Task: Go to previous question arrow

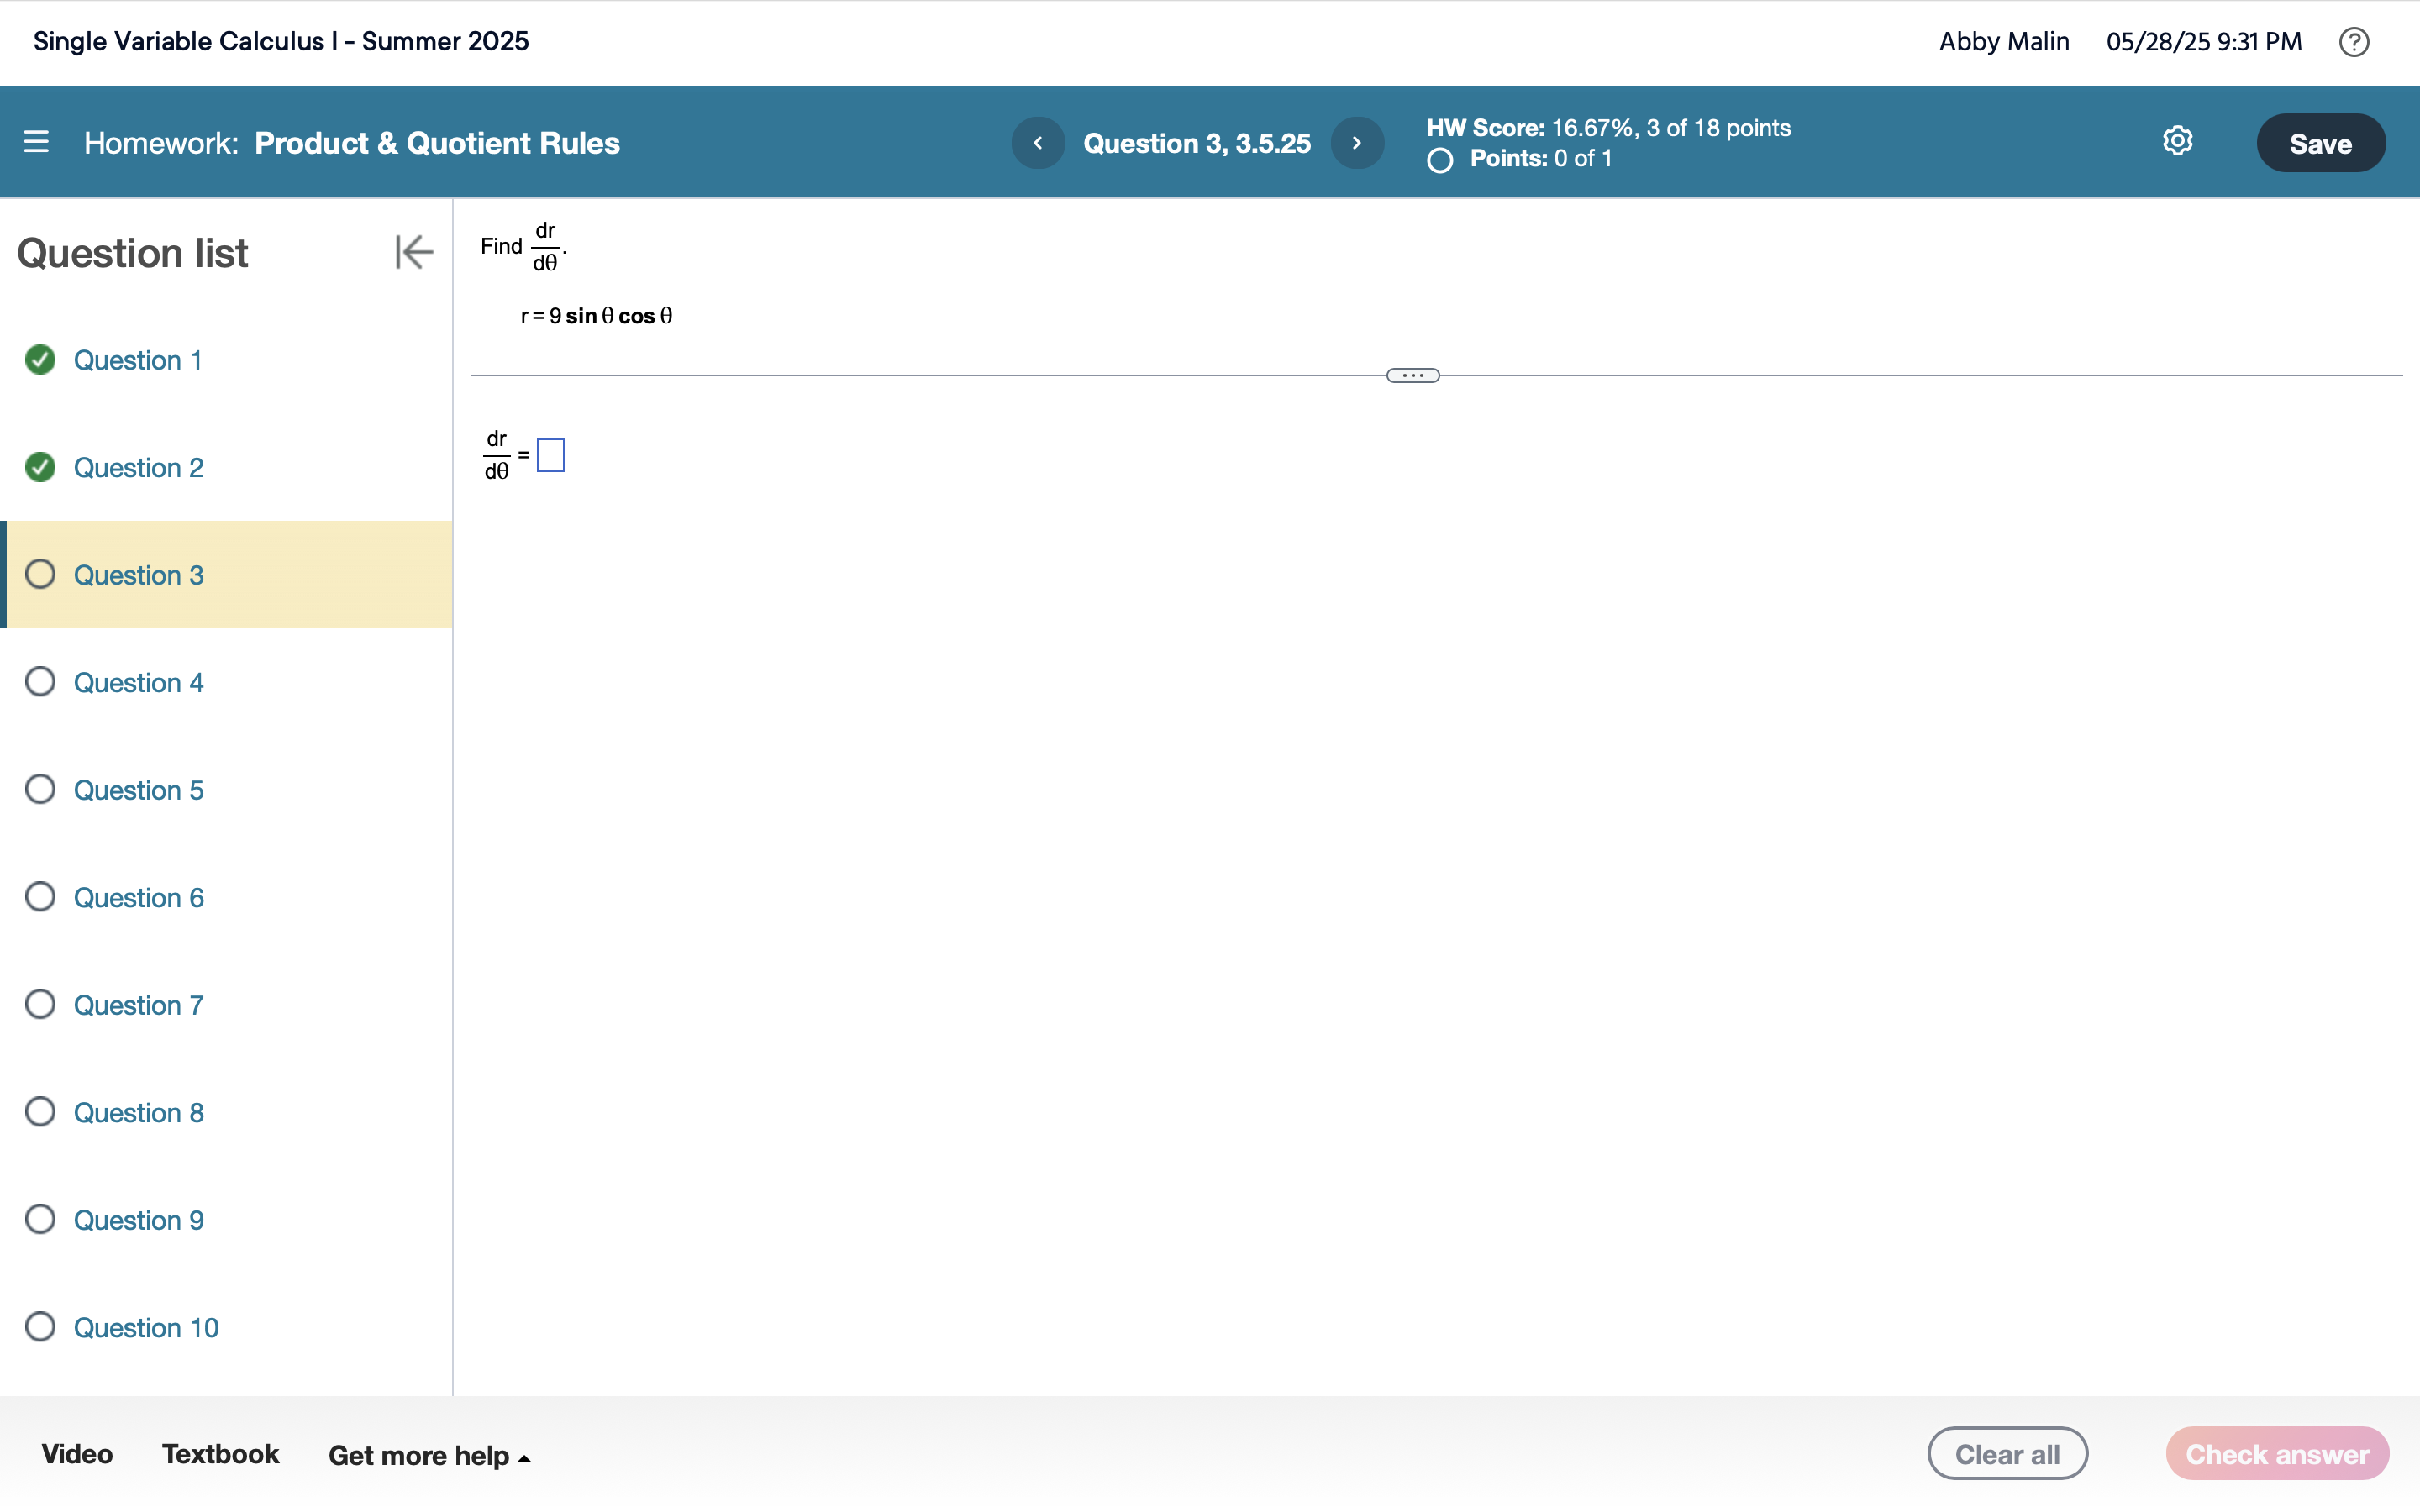Action: coord(1037,143)
